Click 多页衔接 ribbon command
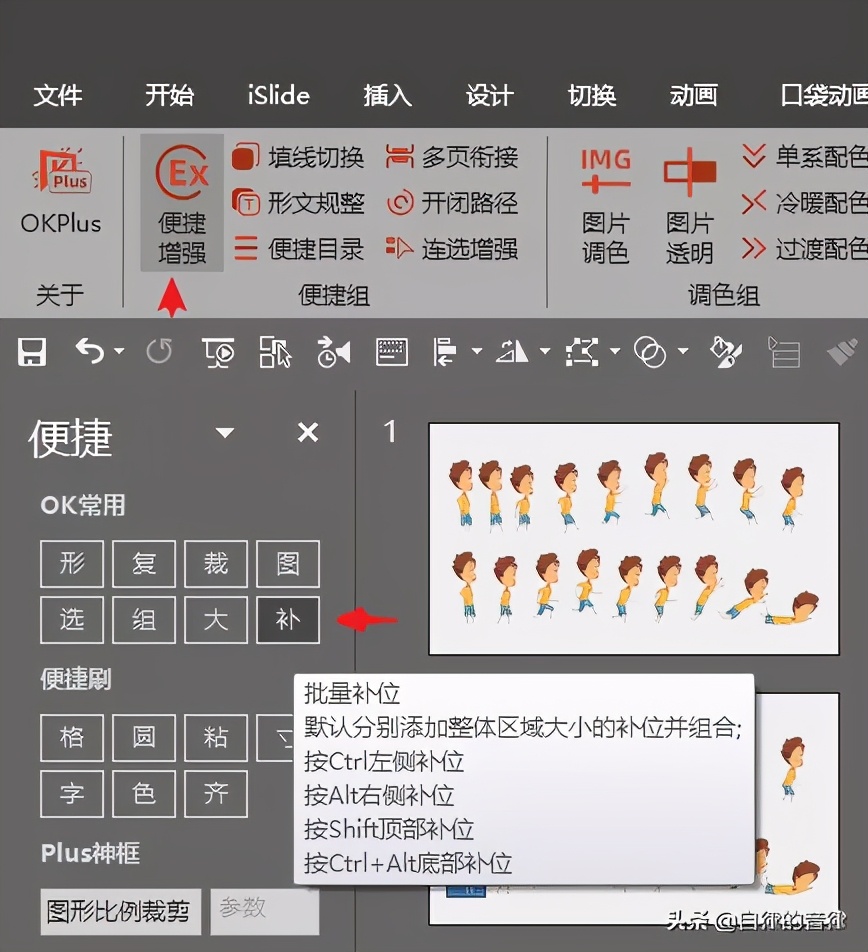The image size is (868, 952). (x=452, y=157)
